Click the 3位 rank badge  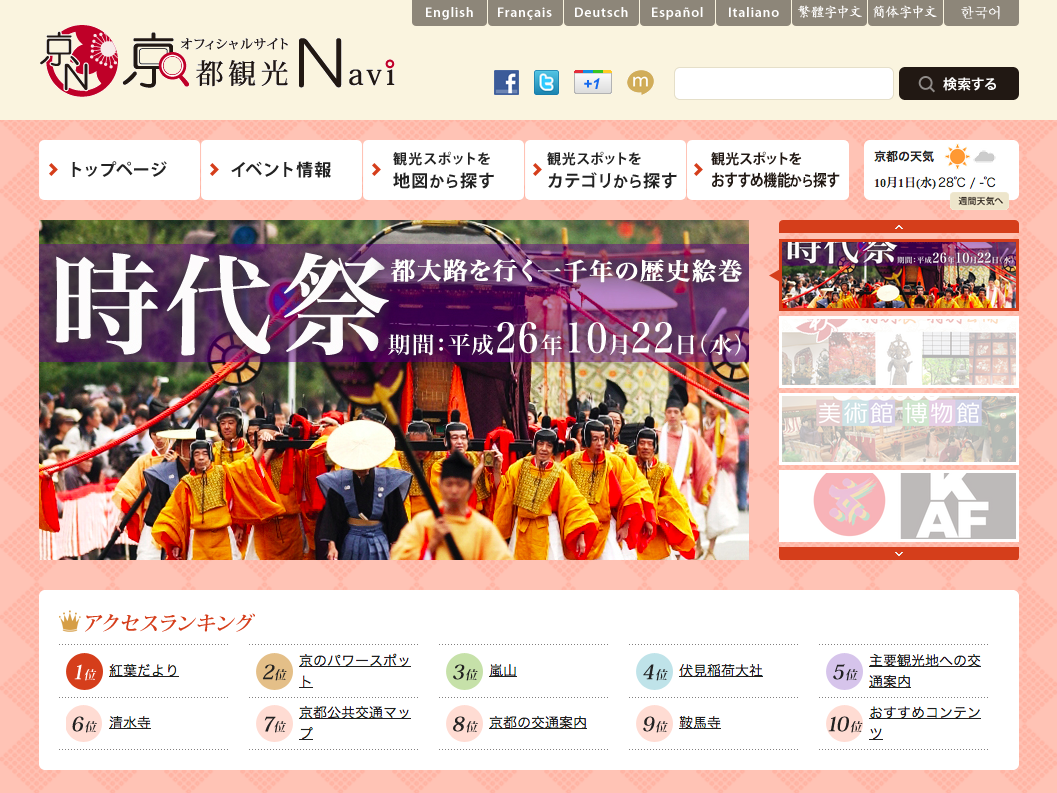(x=464, y=672)
